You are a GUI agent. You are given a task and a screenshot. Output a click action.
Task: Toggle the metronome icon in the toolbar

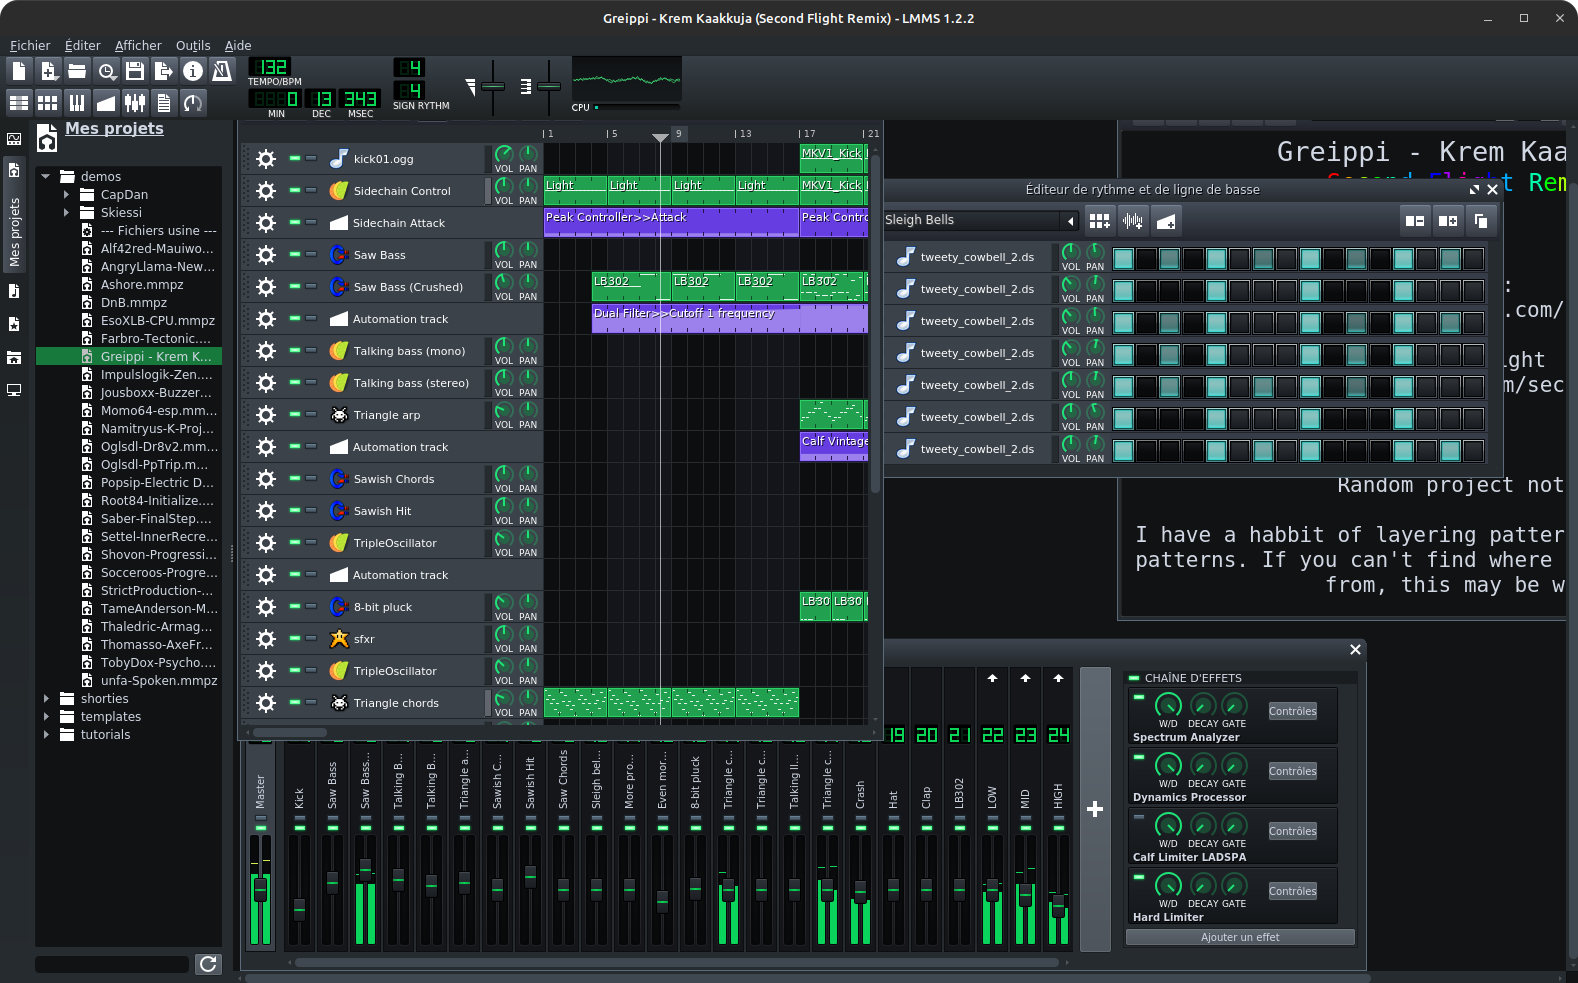[x=222, y=70]
